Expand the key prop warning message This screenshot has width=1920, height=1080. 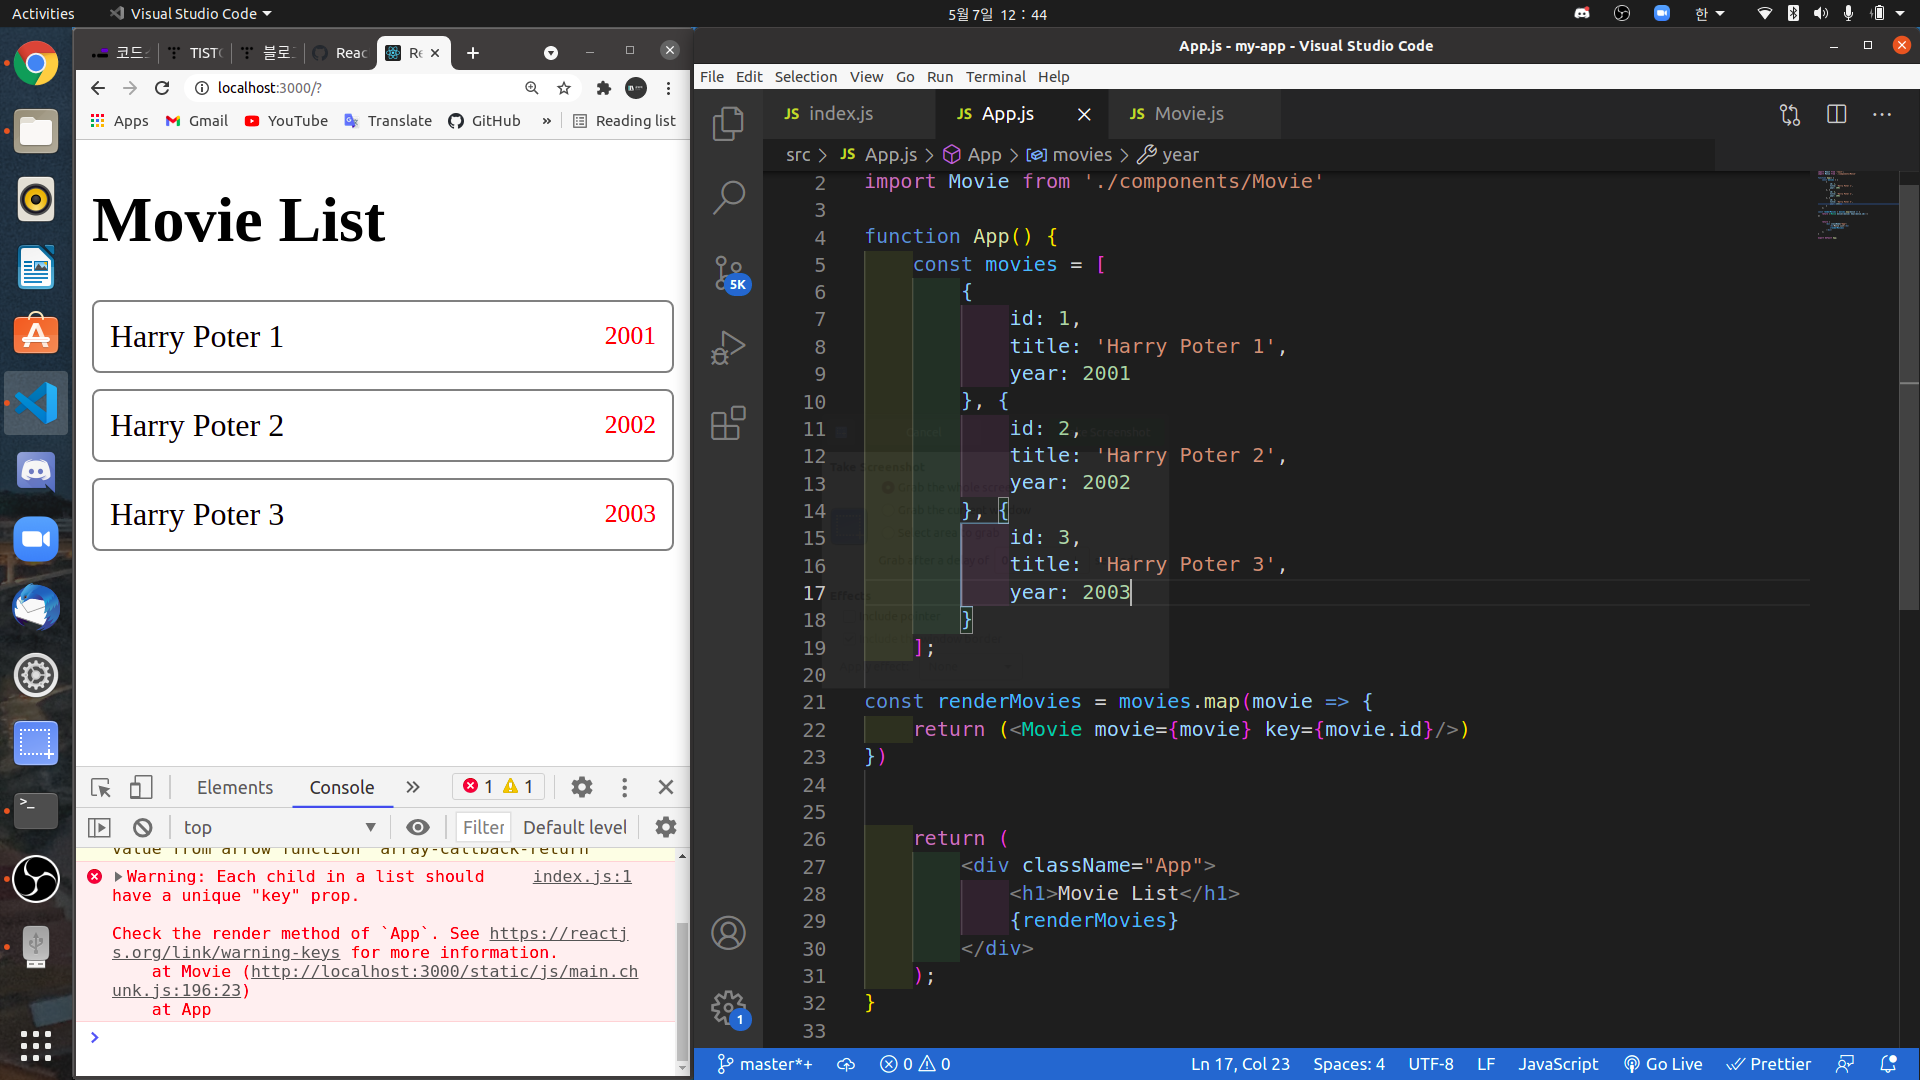click(118, 877)
